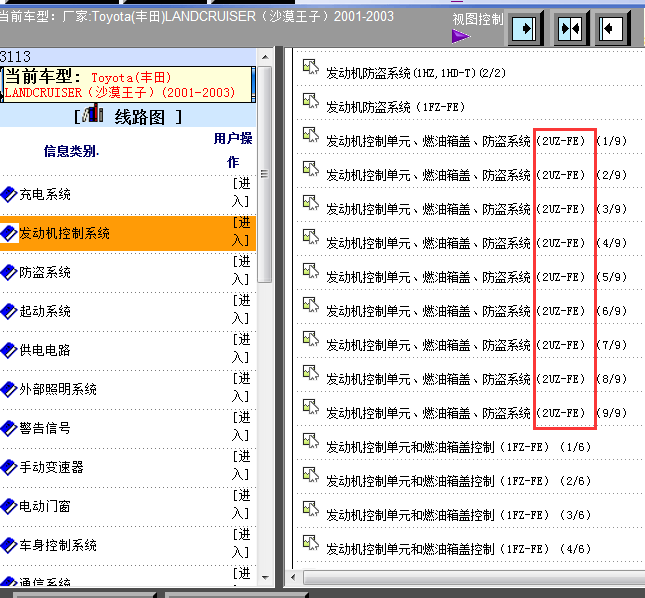
Task: Click left panel scrollbar down arrow
Action: 265,577
